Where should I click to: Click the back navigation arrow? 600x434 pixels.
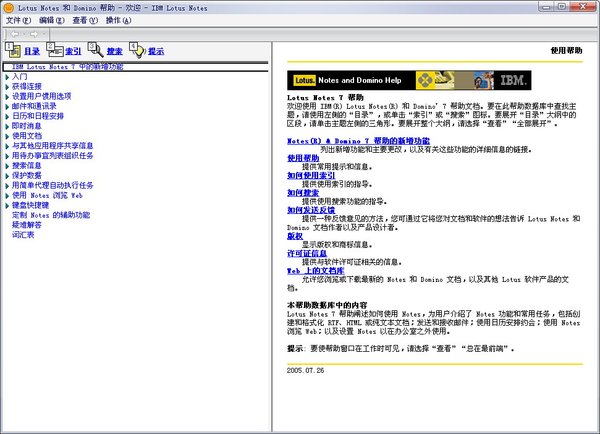[13, 33]
